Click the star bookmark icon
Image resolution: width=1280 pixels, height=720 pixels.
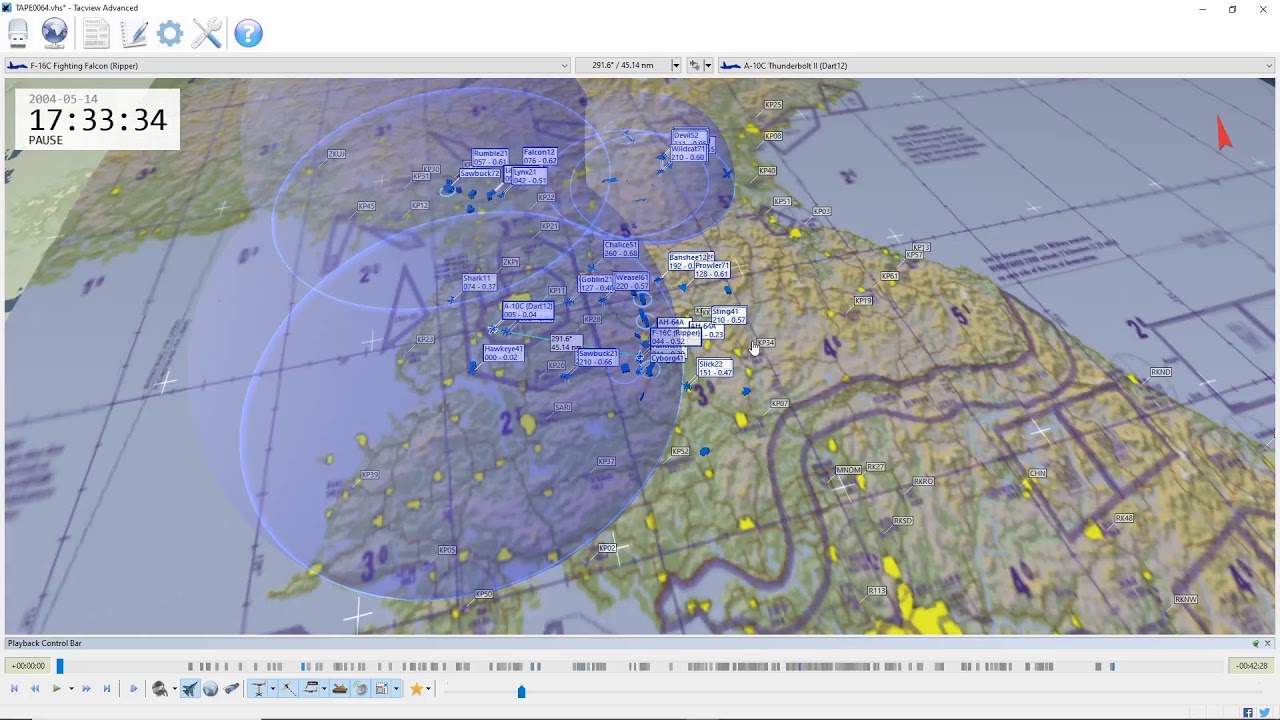coord(416,689)
